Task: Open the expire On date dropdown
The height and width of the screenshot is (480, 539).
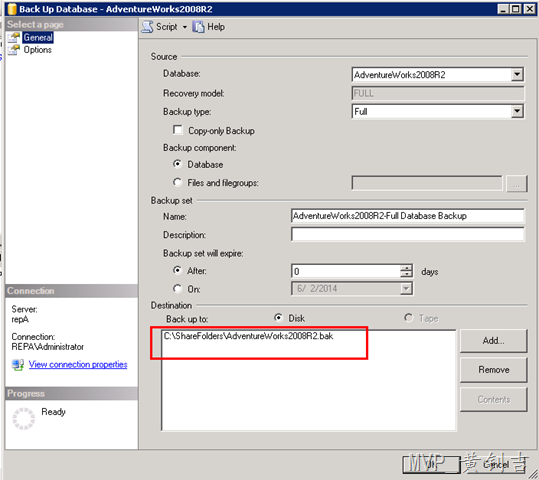Action: pyautogui.click(x=406, y=288)
